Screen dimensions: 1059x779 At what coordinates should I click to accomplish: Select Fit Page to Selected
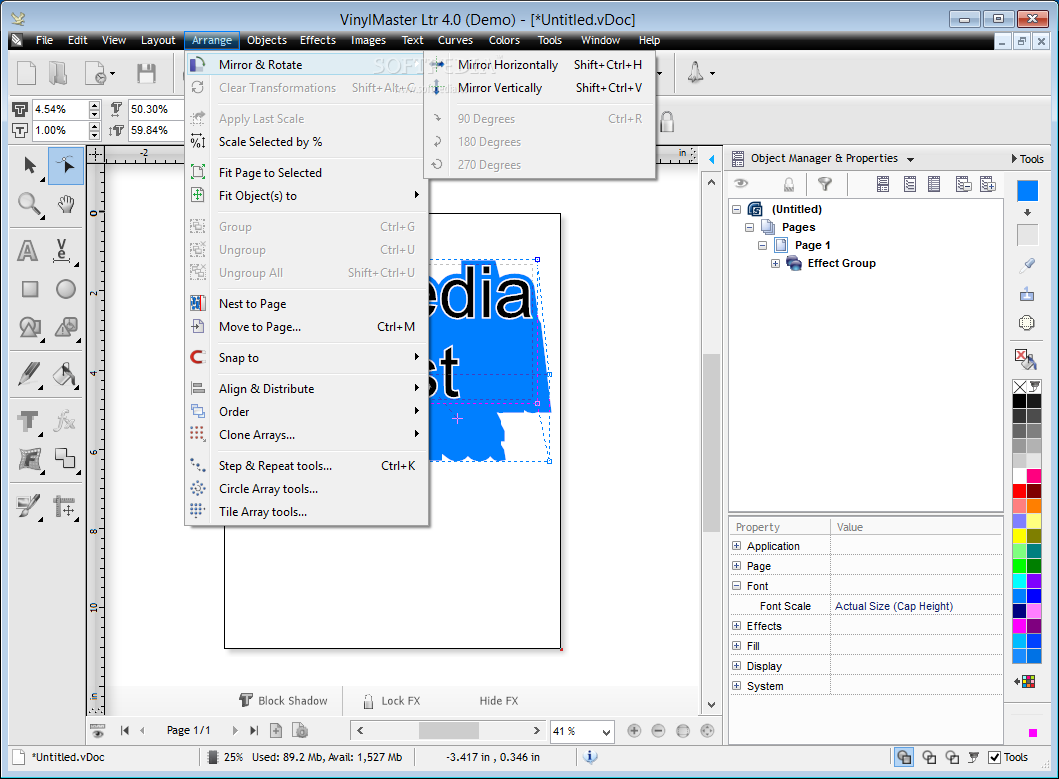pos(307,173)
